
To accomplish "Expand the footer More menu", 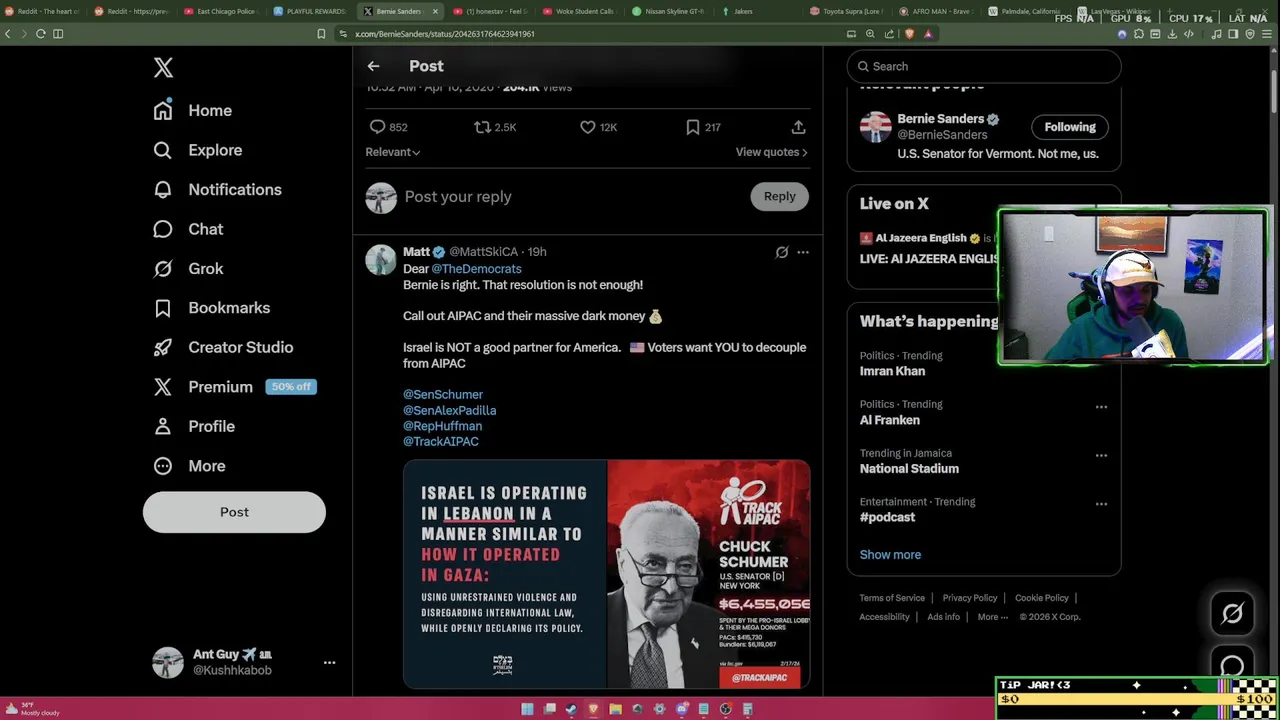I will coord(993,617).
